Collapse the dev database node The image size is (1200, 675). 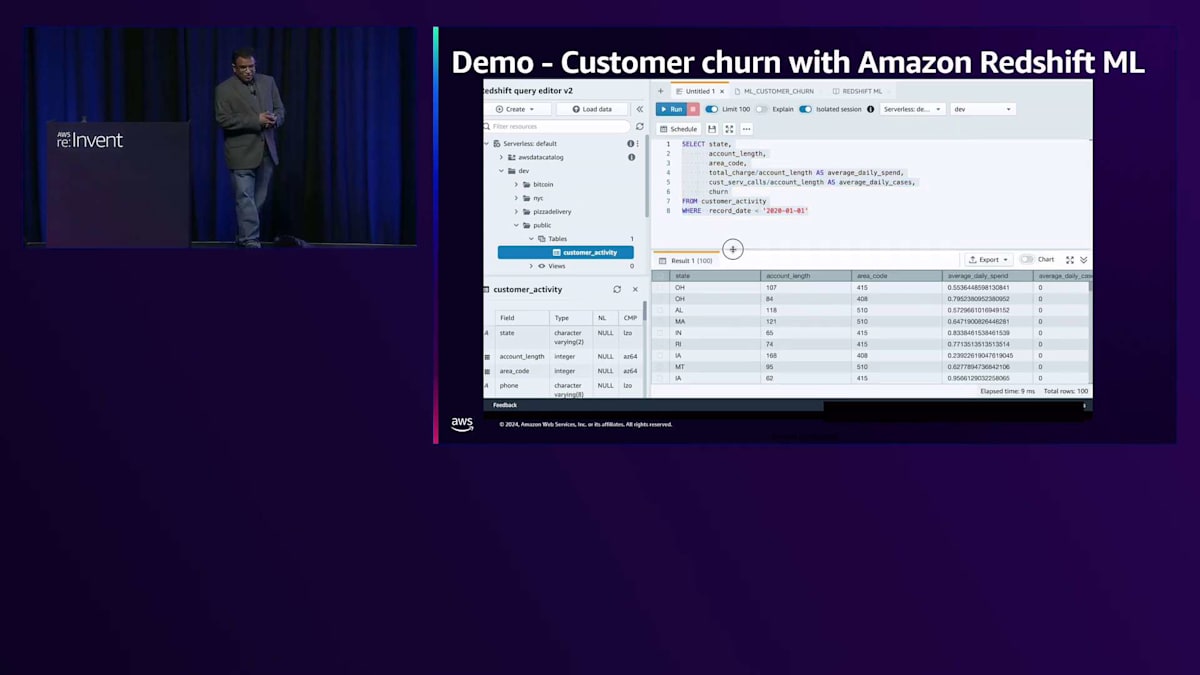(x=501, y=171)
